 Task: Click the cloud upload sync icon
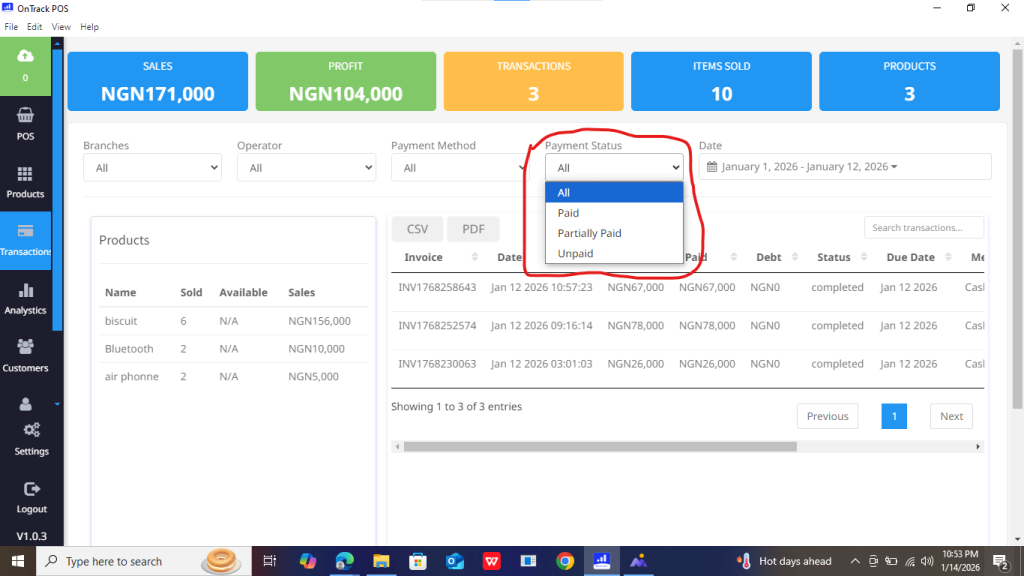point(25,56)
